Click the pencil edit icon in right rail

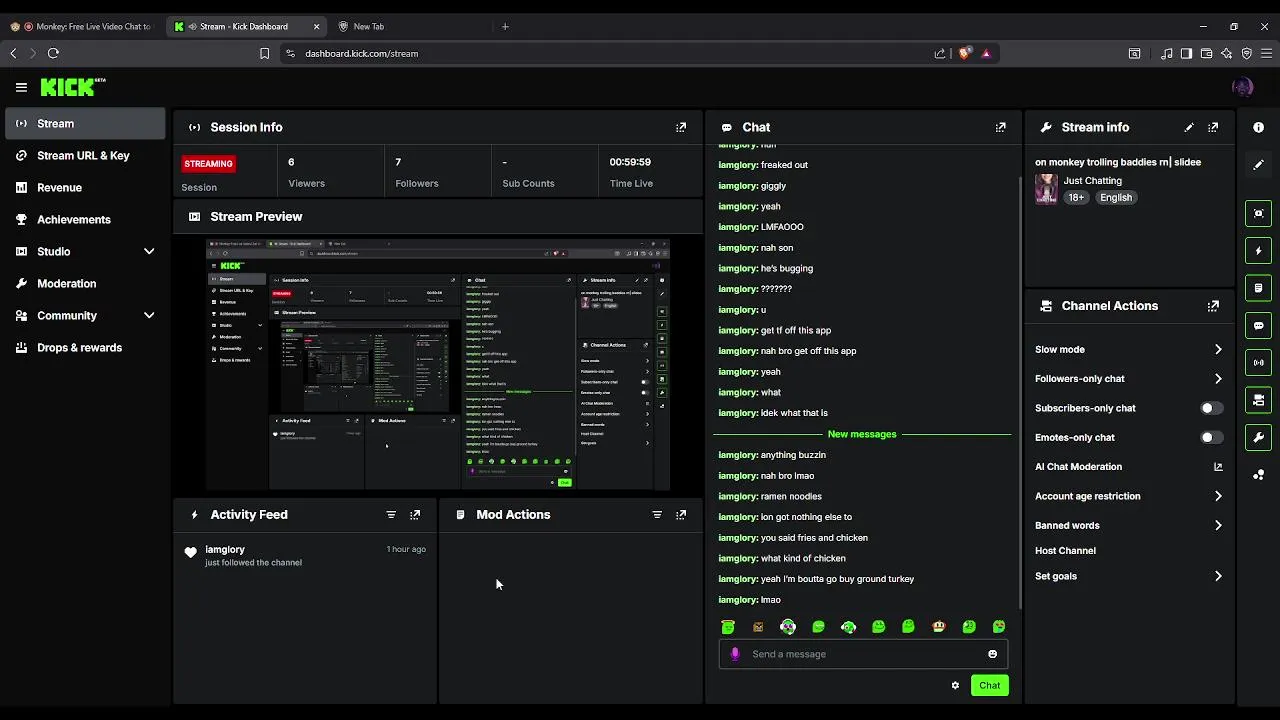pyautogui.click(x=1258, y=164)
